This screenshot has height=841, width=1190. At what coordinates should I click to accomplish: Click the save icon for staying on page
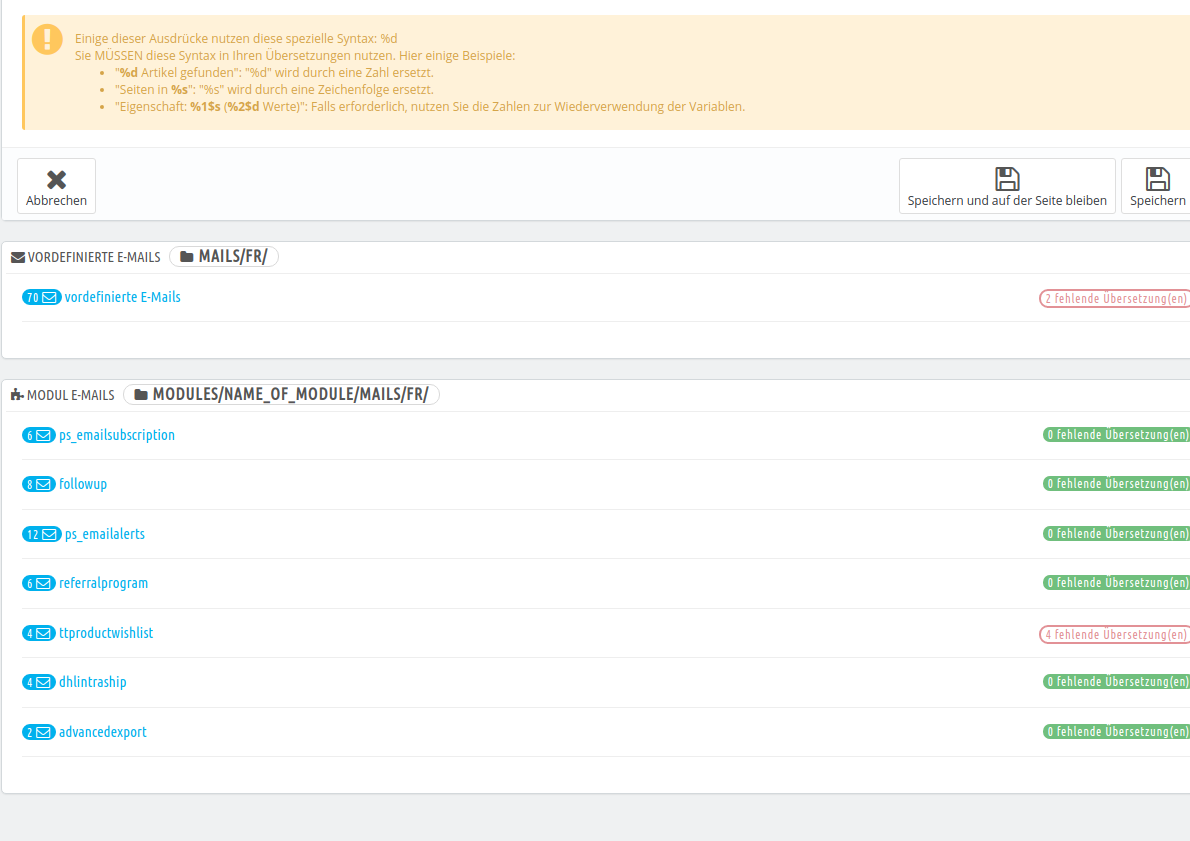click(x=1007, y=179)
